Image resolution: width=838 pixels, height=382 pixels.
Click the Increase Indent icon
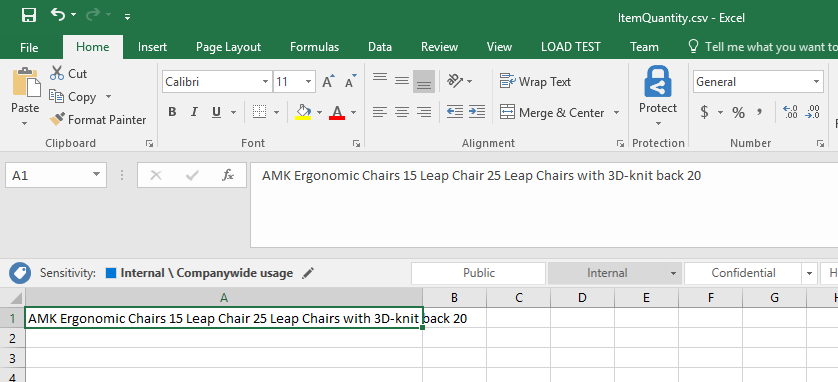tap(477, 112)
